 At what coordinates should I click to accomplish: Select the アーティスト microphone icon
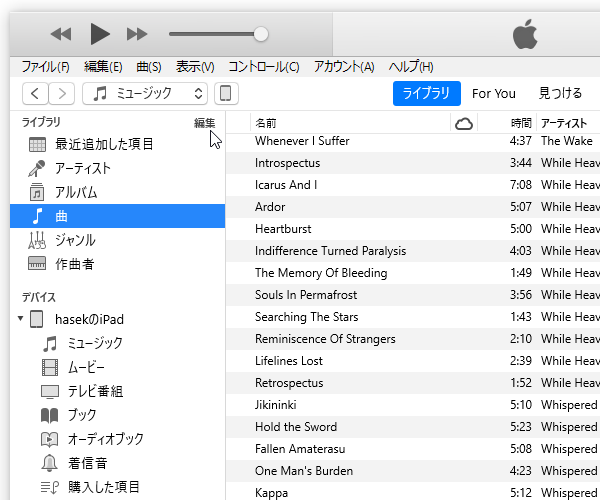coord(37,168)
